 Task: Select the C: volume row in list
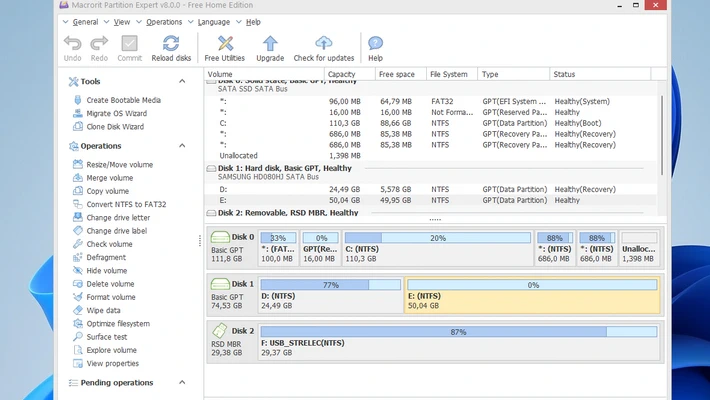point(431,123)
